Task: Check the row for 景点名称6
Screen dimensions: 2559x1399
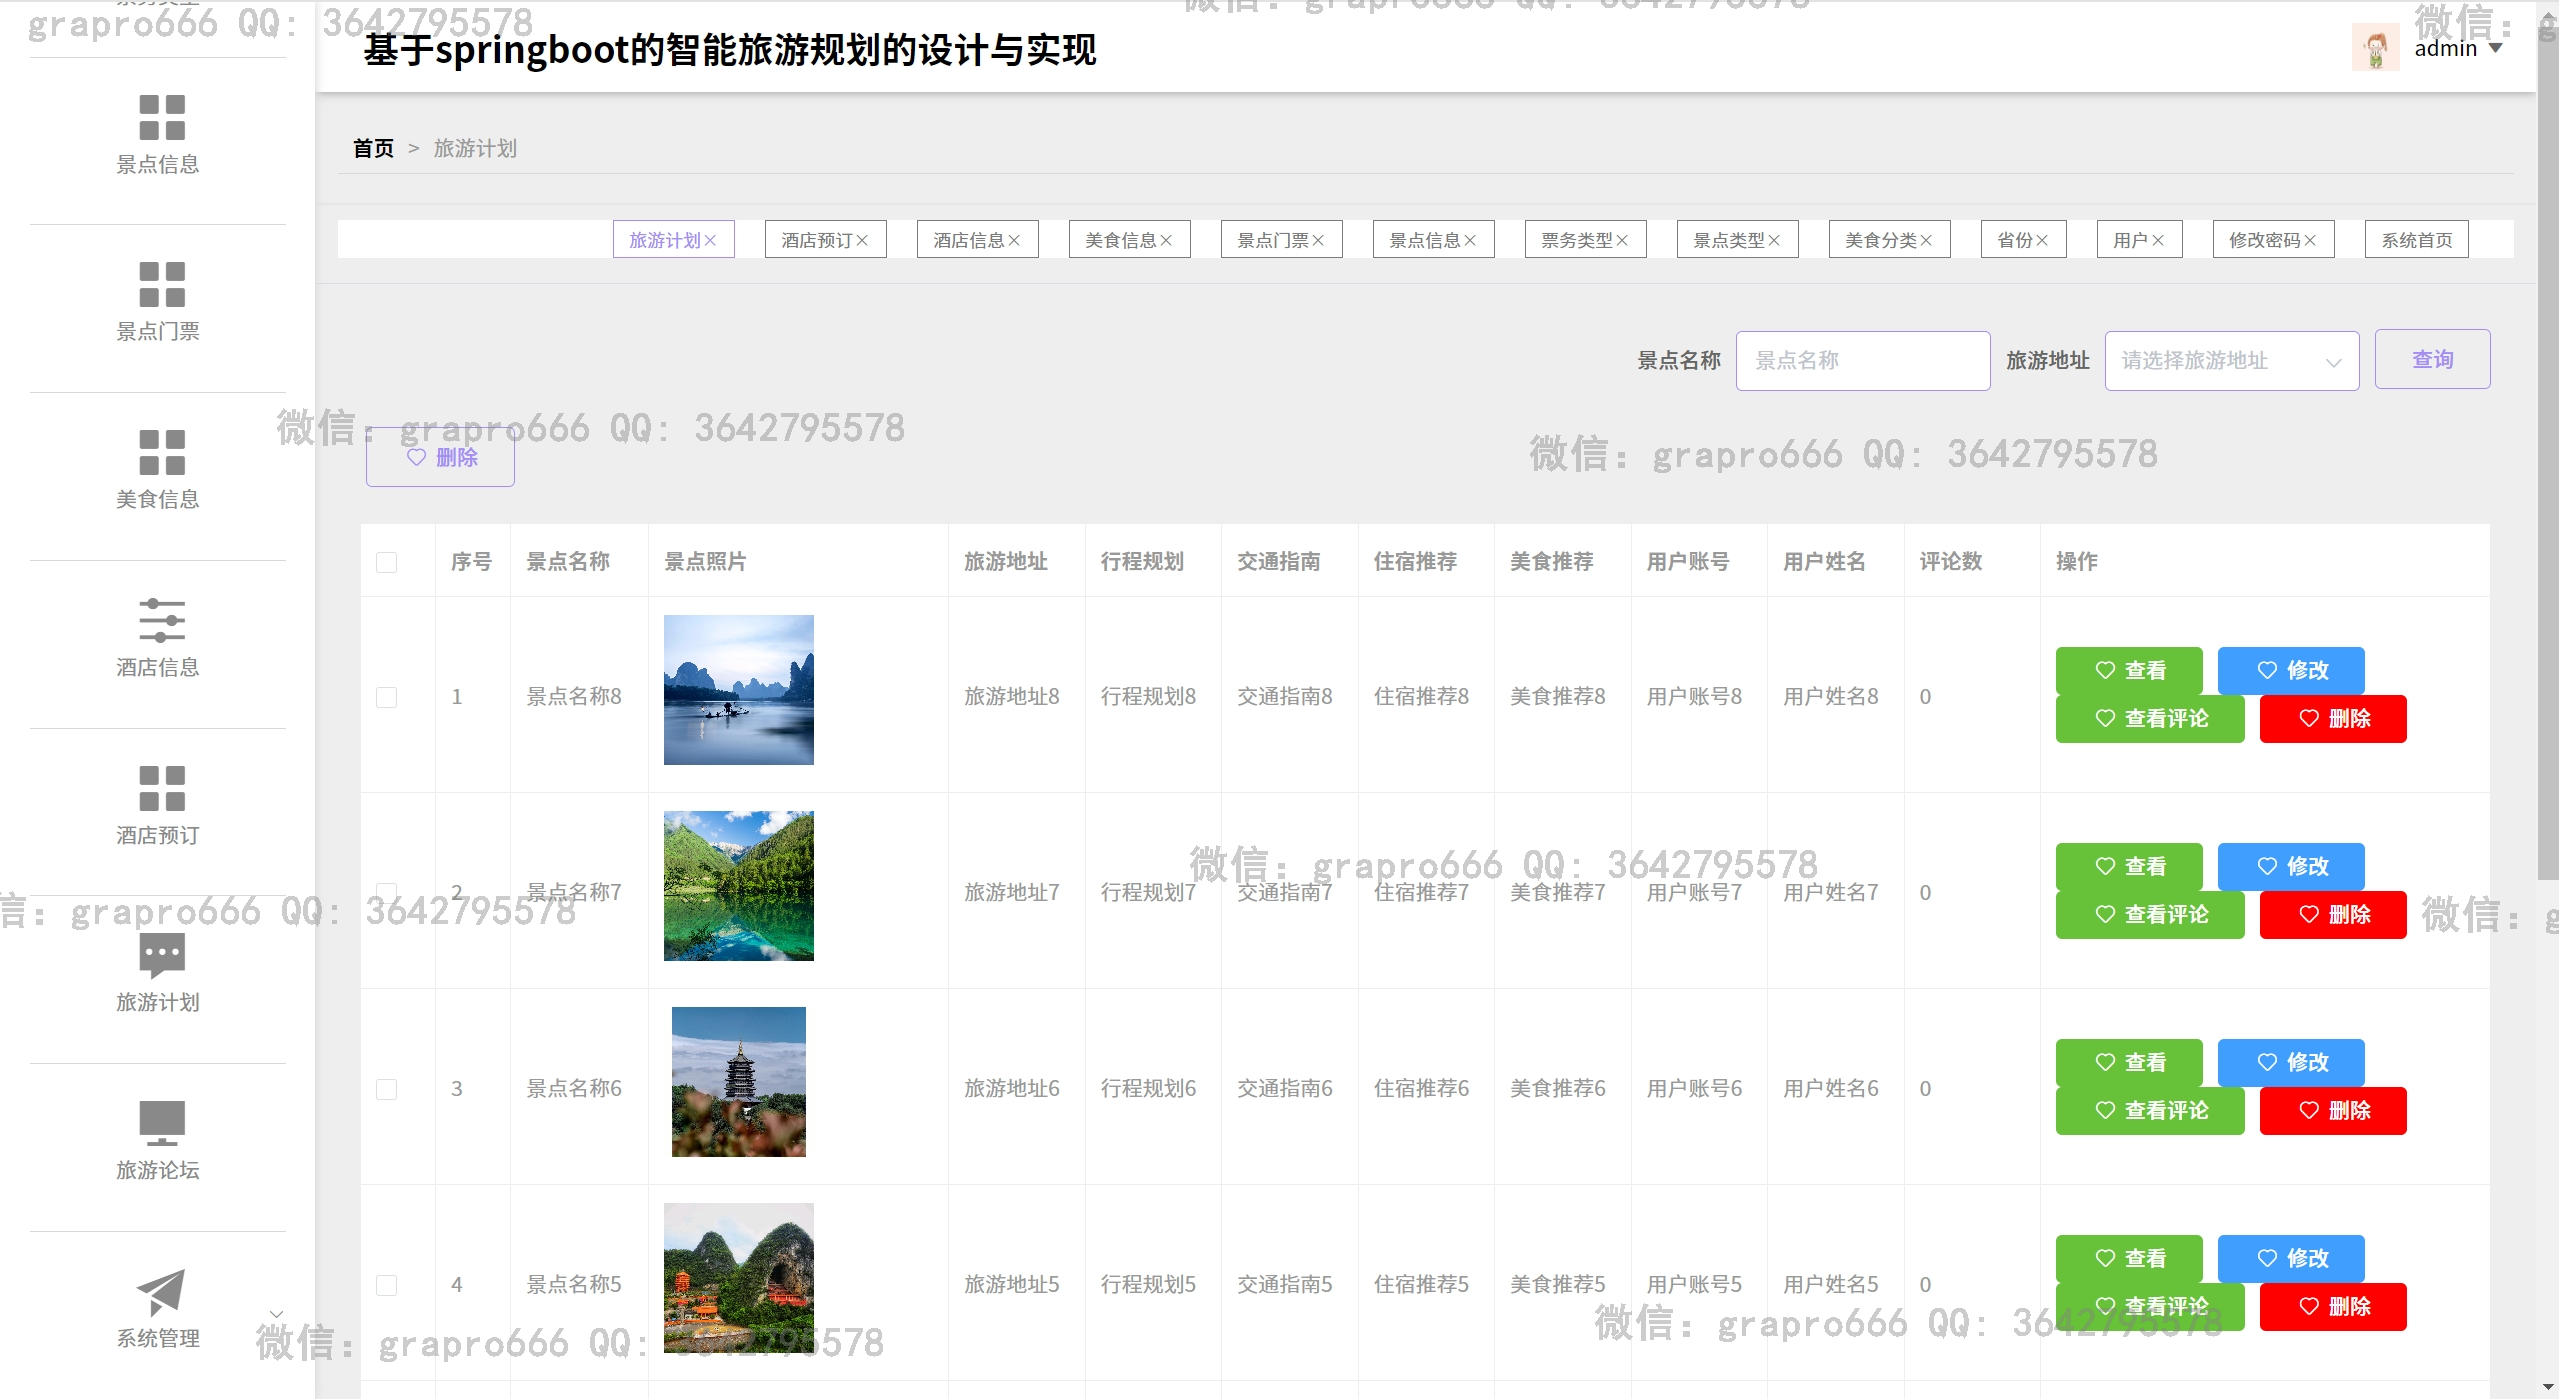Action: click(387, 1089)
